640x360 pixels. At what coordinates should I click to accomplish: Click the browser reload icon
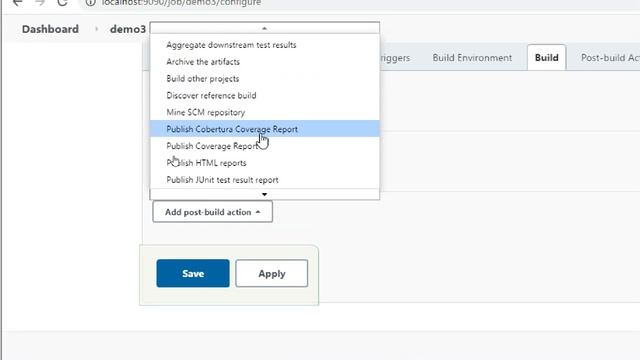62,2
